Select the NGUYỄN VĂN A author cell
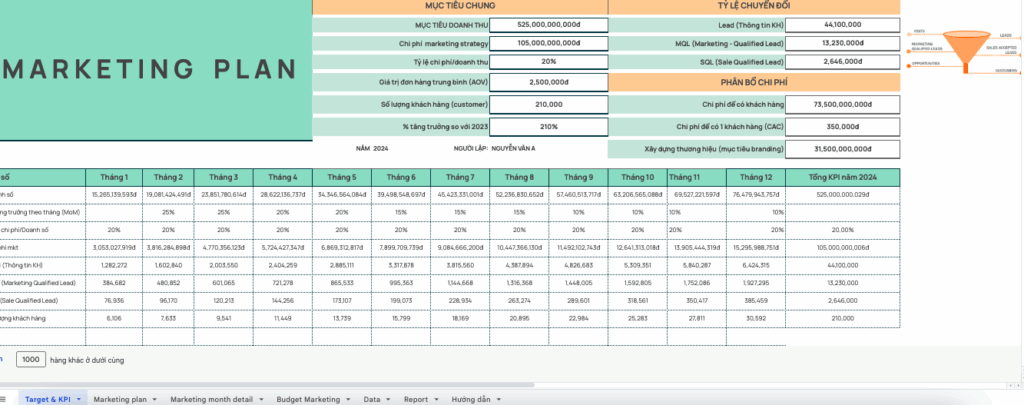The image size is (1024, 405). click(513, 149)
